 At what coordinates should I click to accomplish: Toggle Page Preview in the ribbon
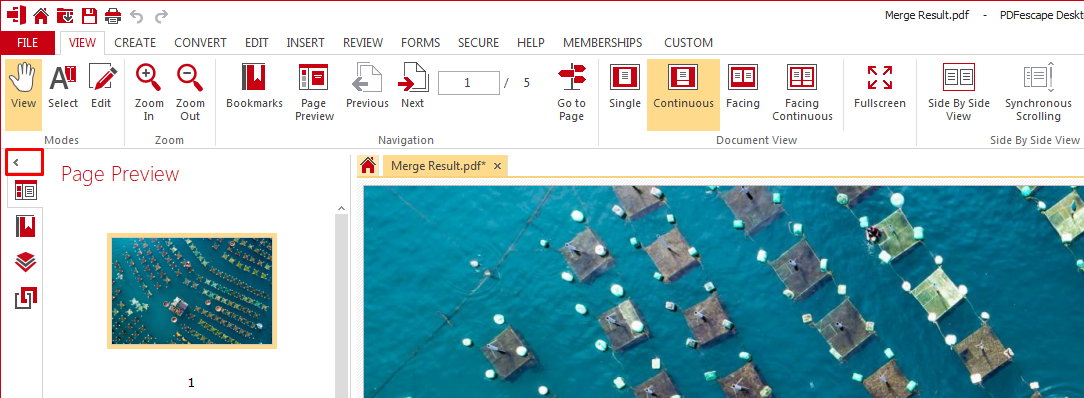click(314, 92)
